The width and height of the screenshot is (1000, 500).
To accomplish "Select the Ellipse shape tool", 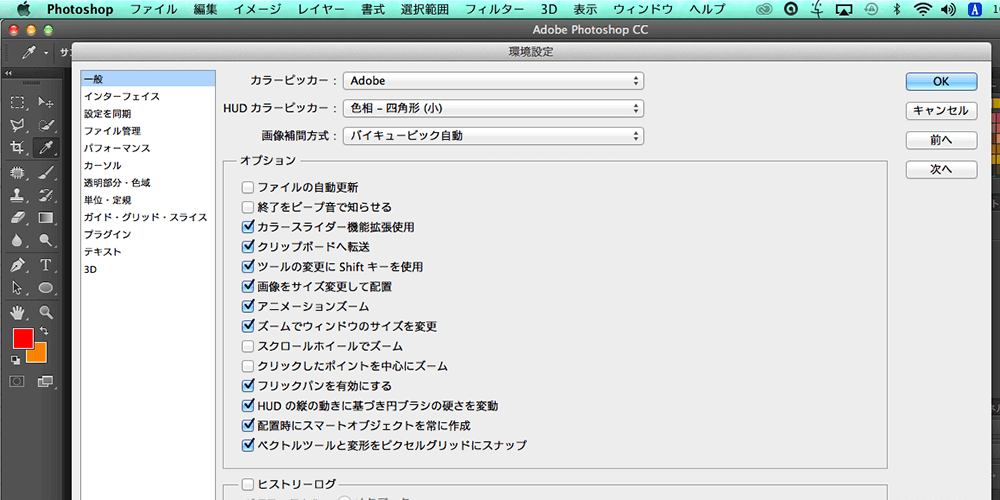I will (x=45, y=288).
